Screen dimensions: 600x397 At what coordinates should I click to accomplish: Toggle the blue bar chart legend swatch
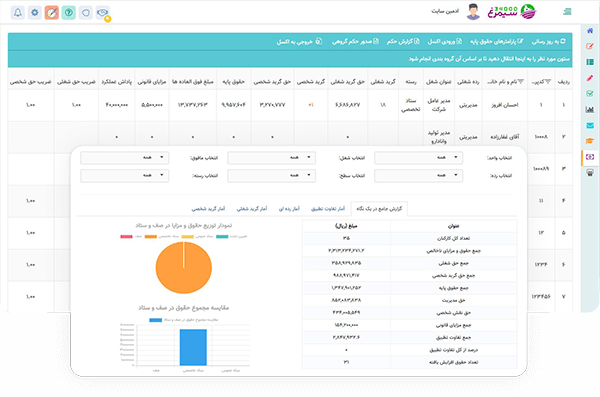(155, 320)
